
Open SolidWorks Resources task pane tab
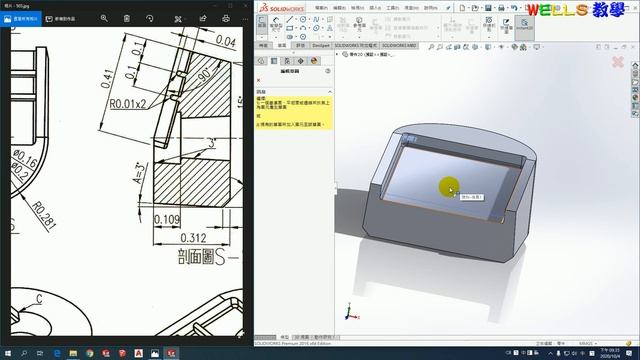pyautogui.click(x=635, y=66)
